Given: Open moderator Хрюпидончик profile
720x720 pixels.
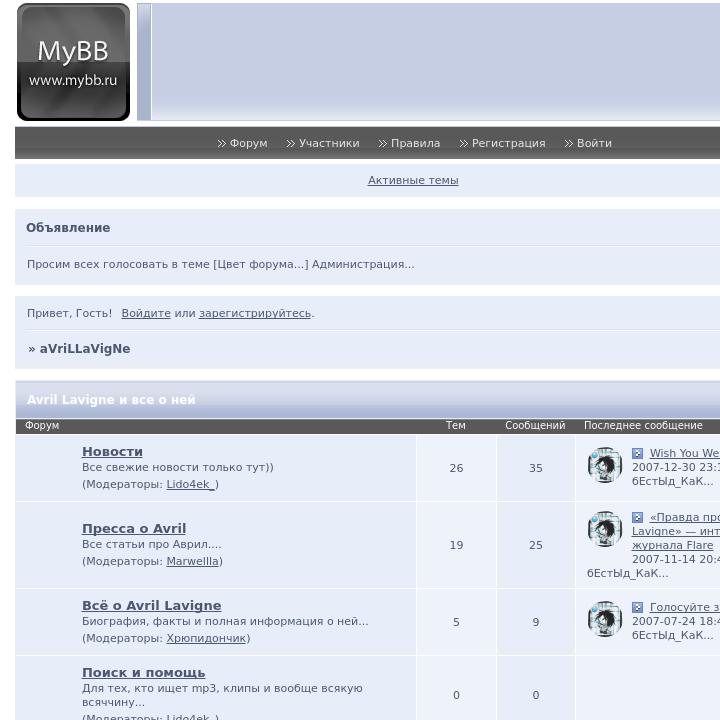Looking at the screenshot, I should point(206,638).
